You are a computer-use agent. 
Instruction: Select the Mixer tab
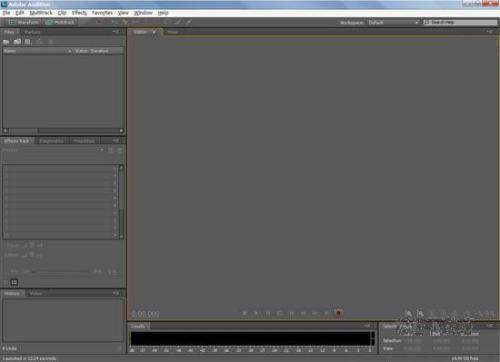point(173,32)
